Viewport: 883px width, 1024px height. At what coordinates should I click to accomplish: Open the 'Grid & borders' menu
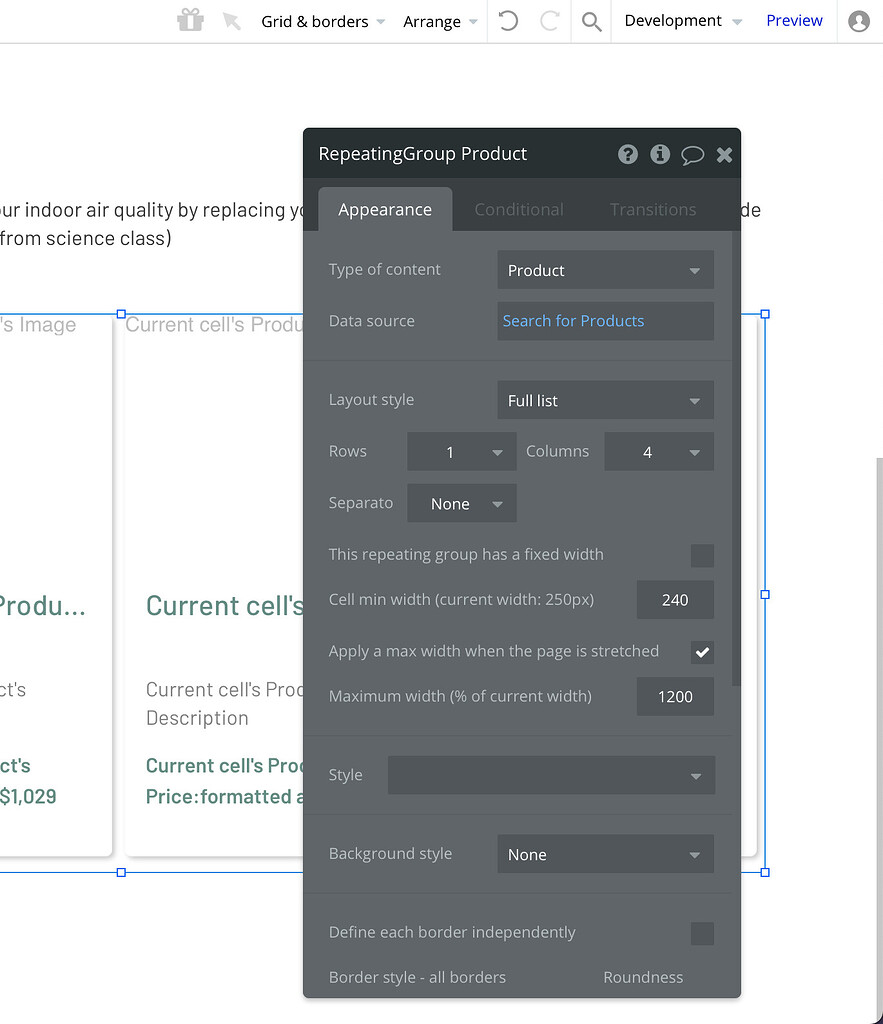coord(315,20)
